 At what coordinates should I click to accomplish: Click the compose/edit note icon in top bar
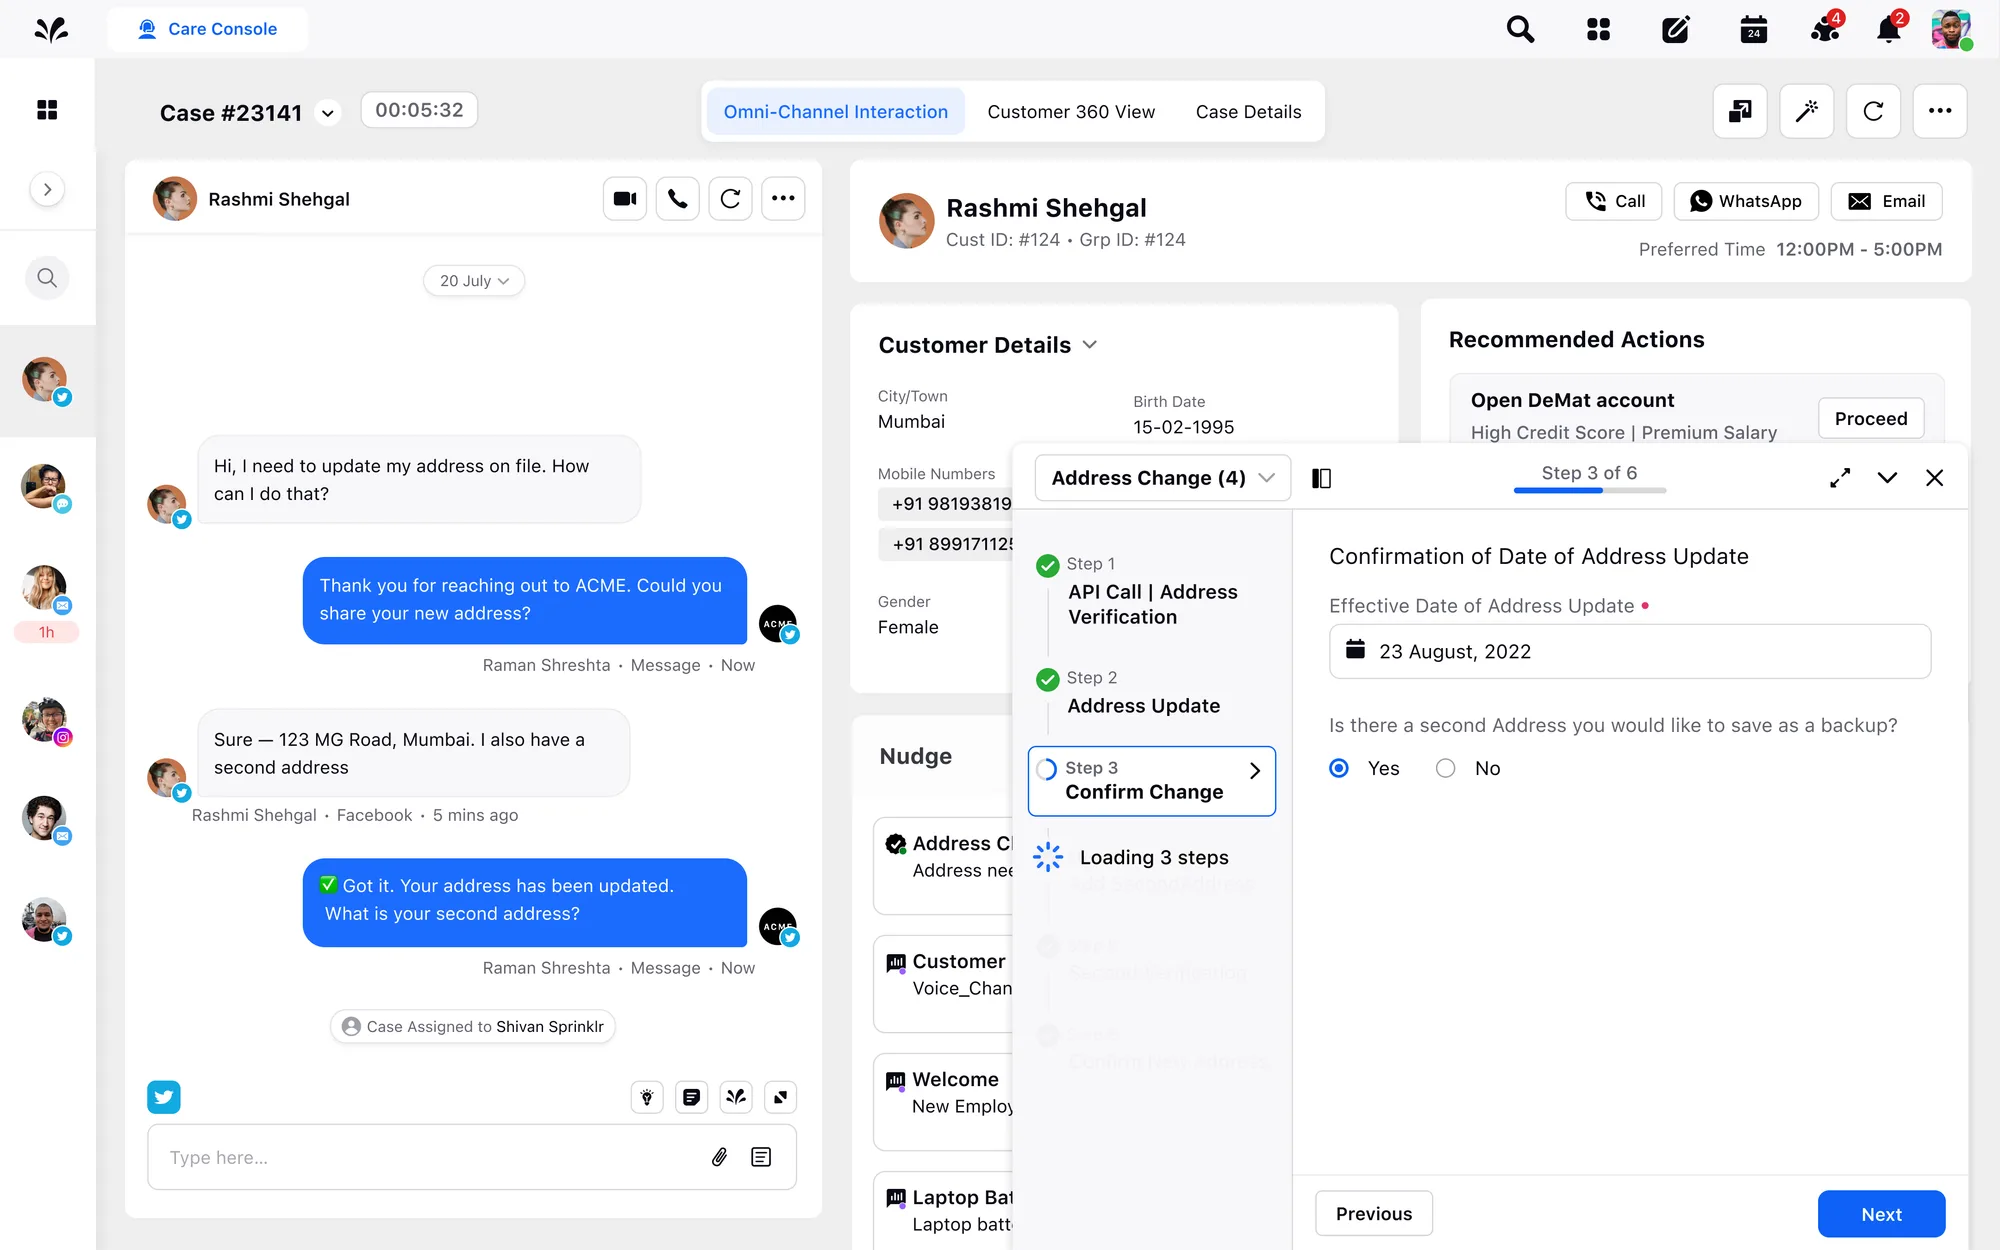1675,29
